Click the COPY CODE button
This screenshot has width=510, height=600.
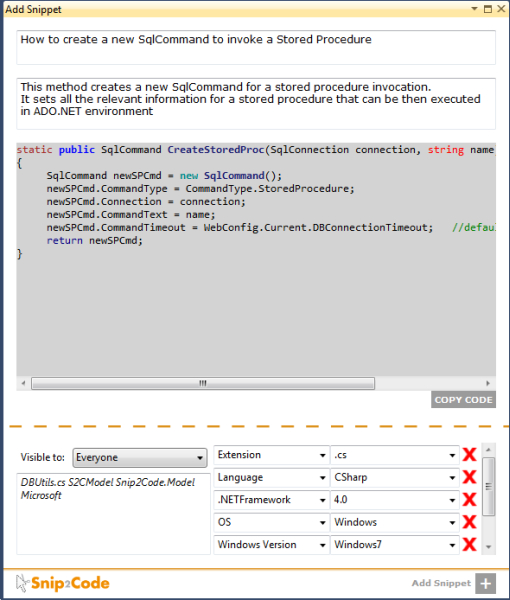point(463,400)
